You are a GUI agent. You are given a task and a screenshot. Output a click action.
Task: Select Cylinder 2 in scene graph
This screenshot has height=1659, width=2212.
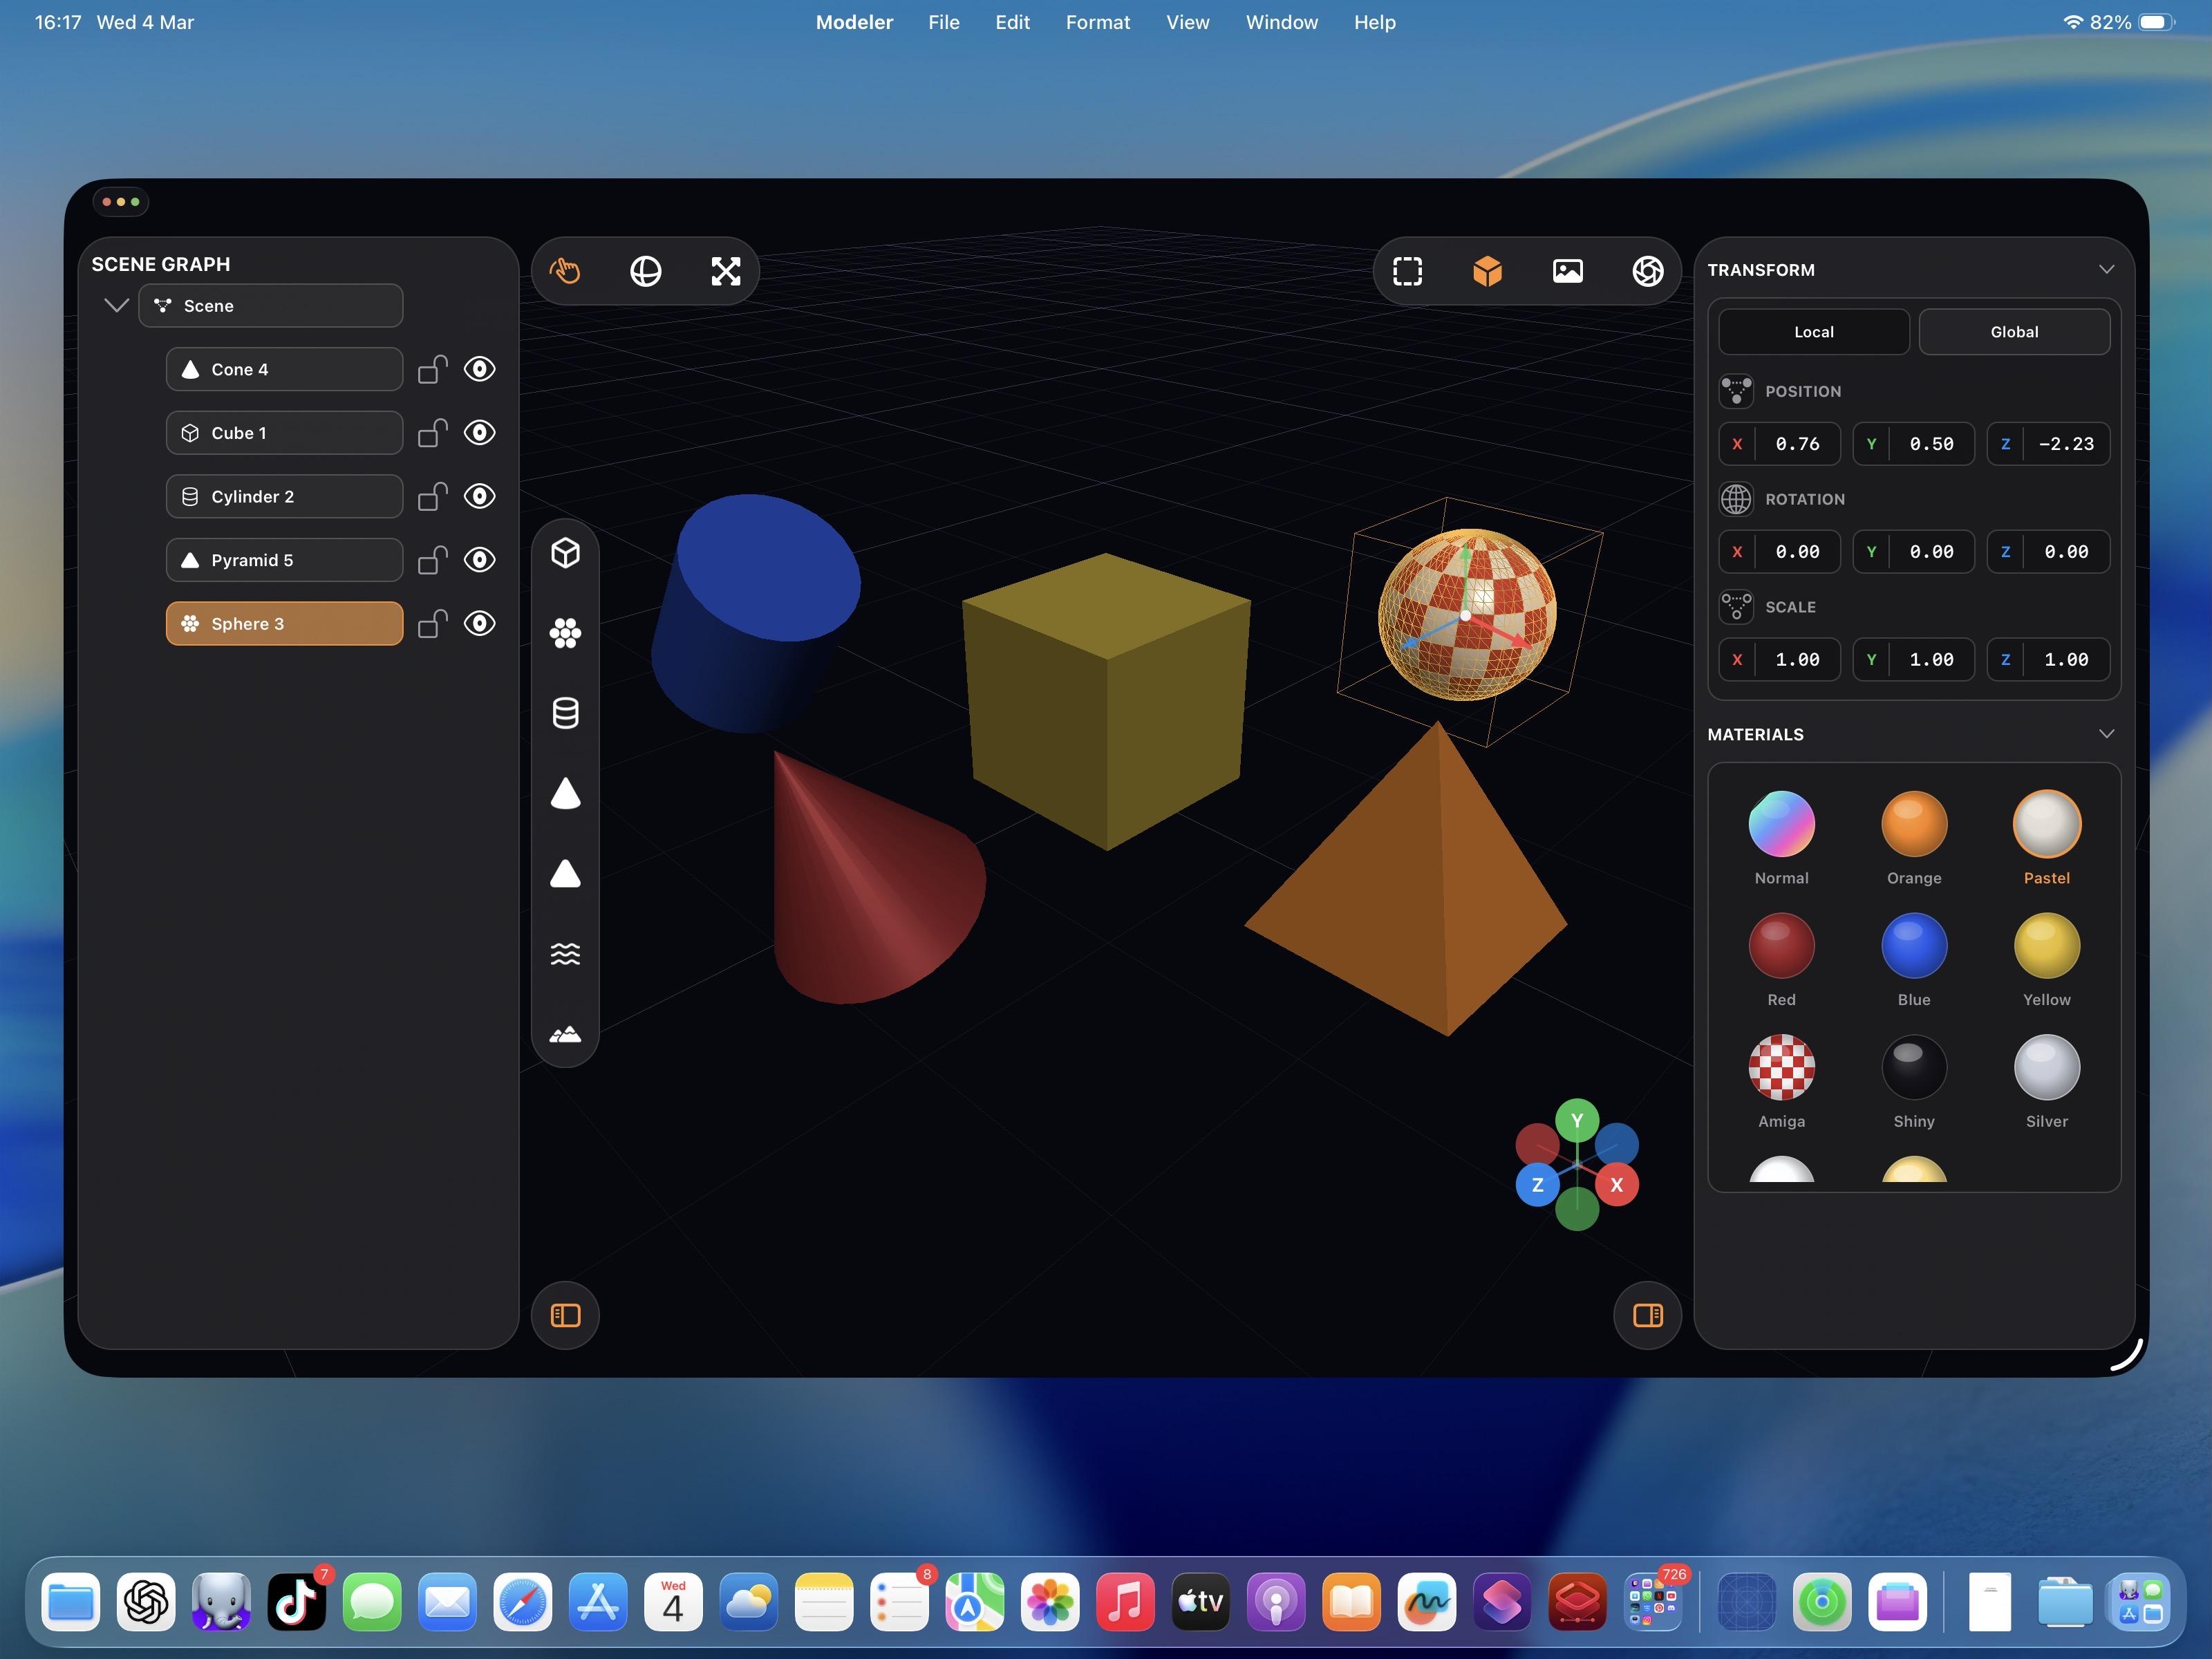tap(284, 496)
